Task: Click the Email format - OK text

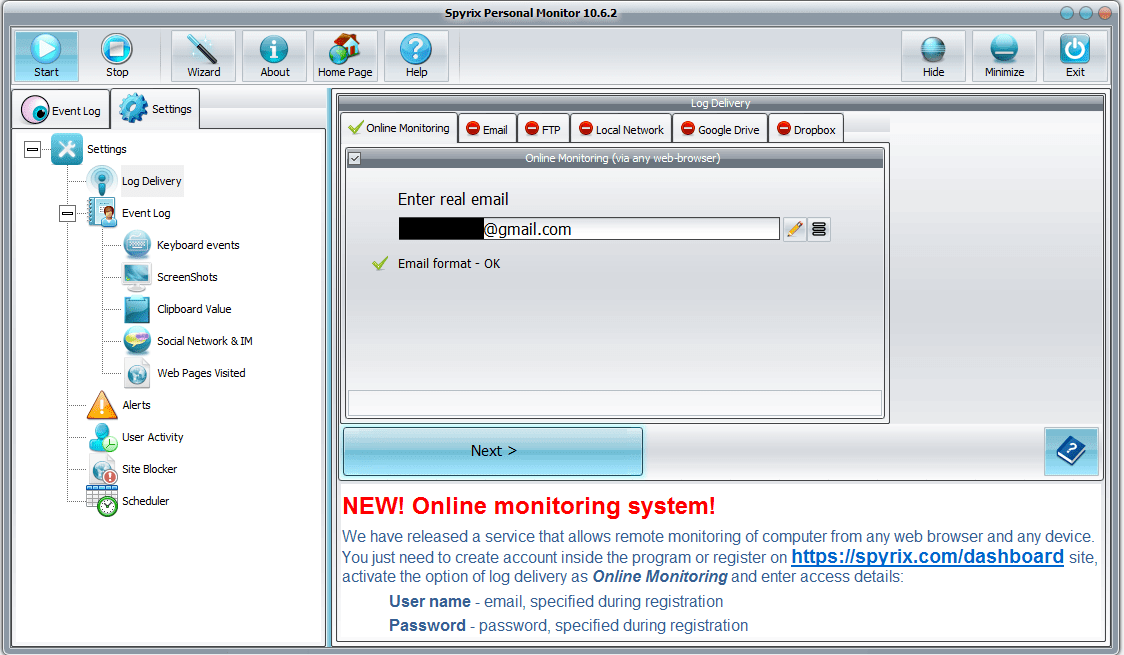Action: pyautogui.click(x=449, y=264)
